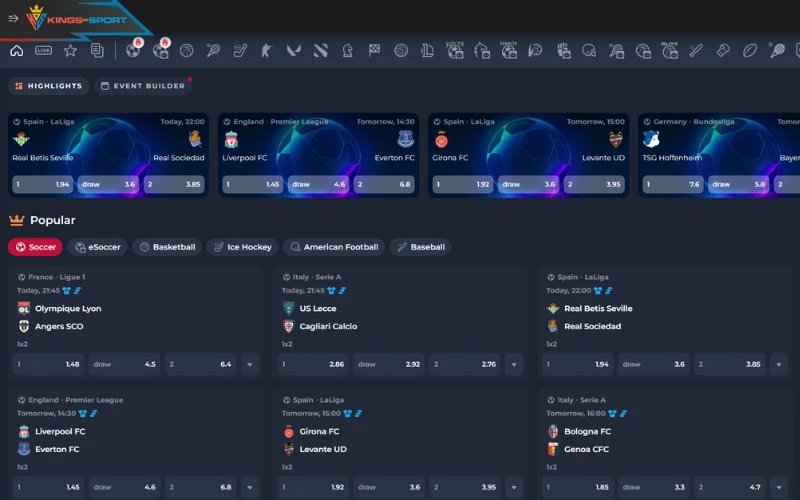The image size is (800, 500).
Task: Expand markets on Popular Liverpool vs Everton card
Action: tap(250, 487)
